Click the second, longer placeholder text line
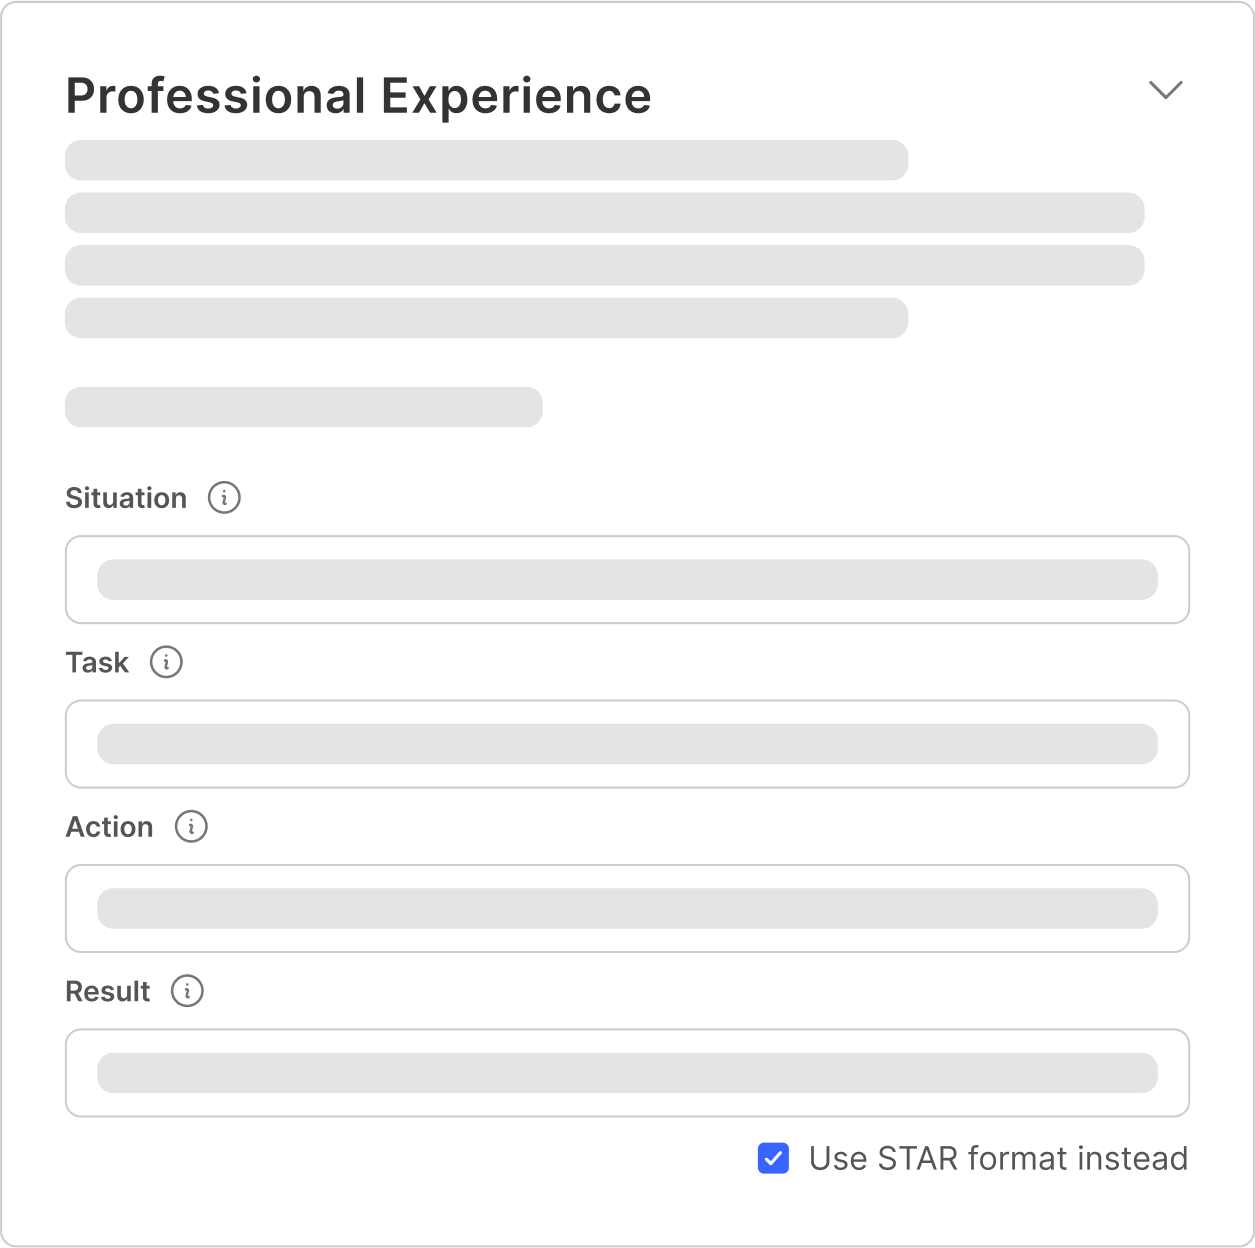This screenshot has height=1248, width=1255. [x=604, y=213]
